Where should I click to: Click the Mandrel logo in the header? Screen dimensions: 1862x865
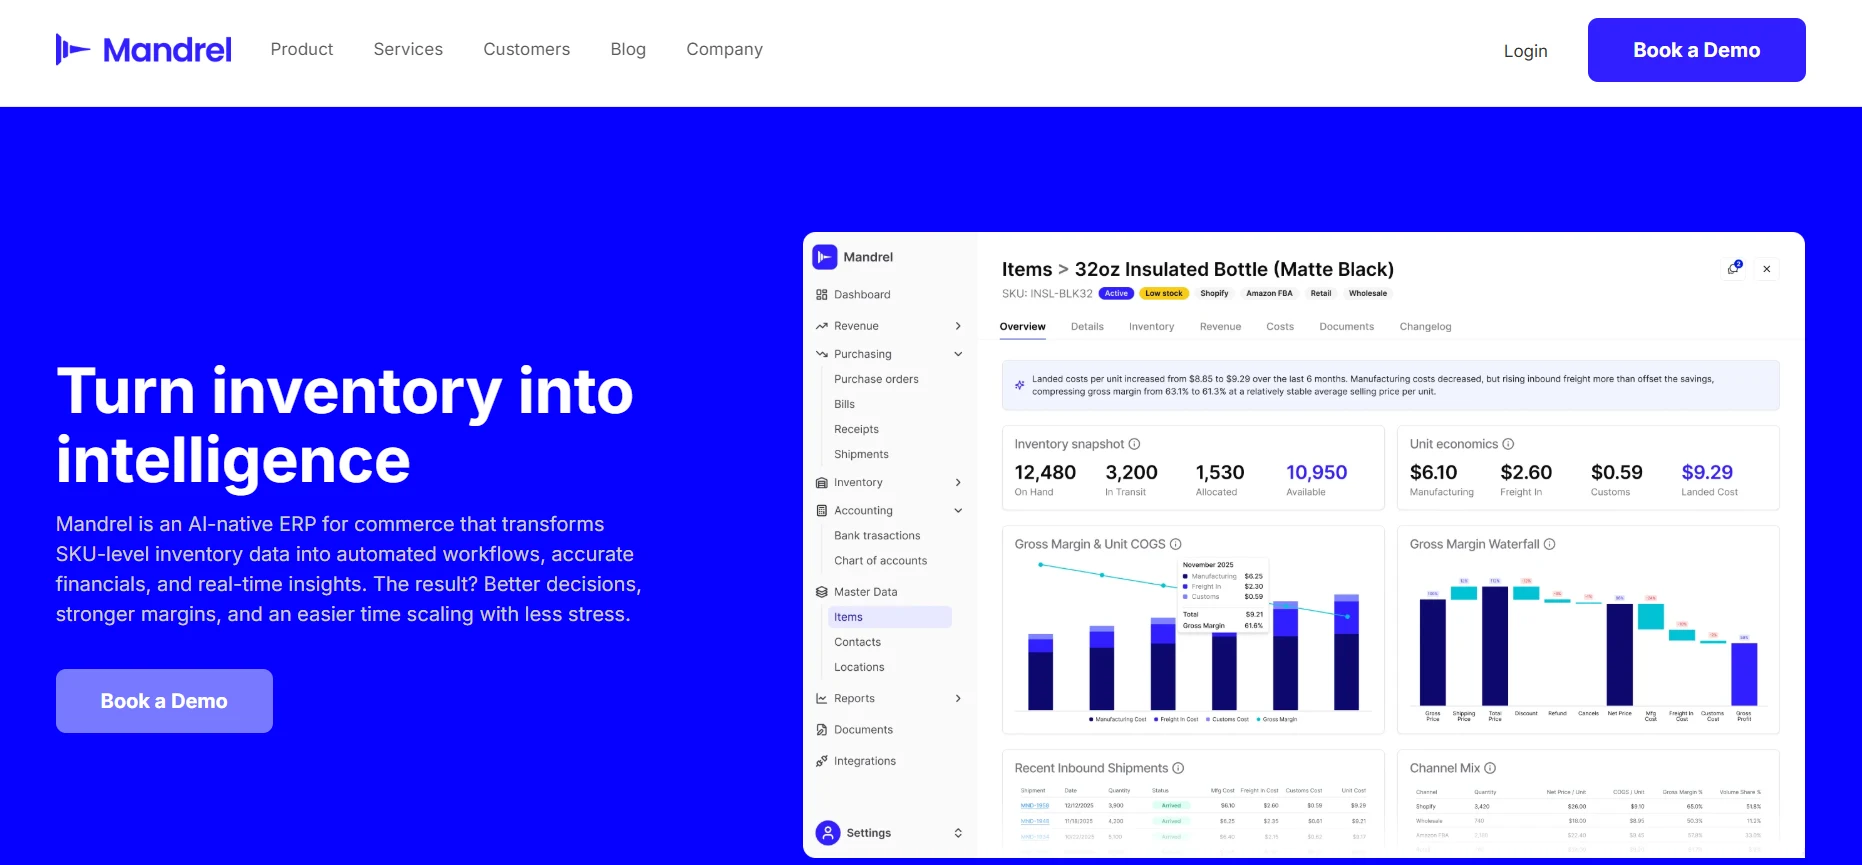pos(143,50)
